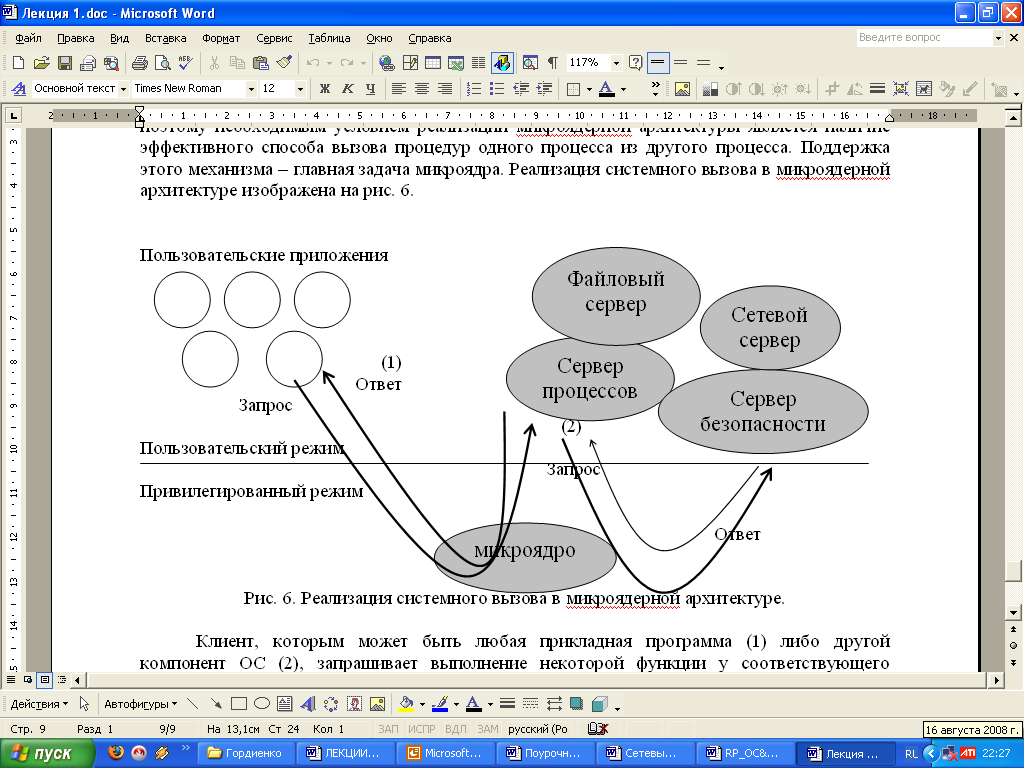Open the Правка menu

pos(76,38)
